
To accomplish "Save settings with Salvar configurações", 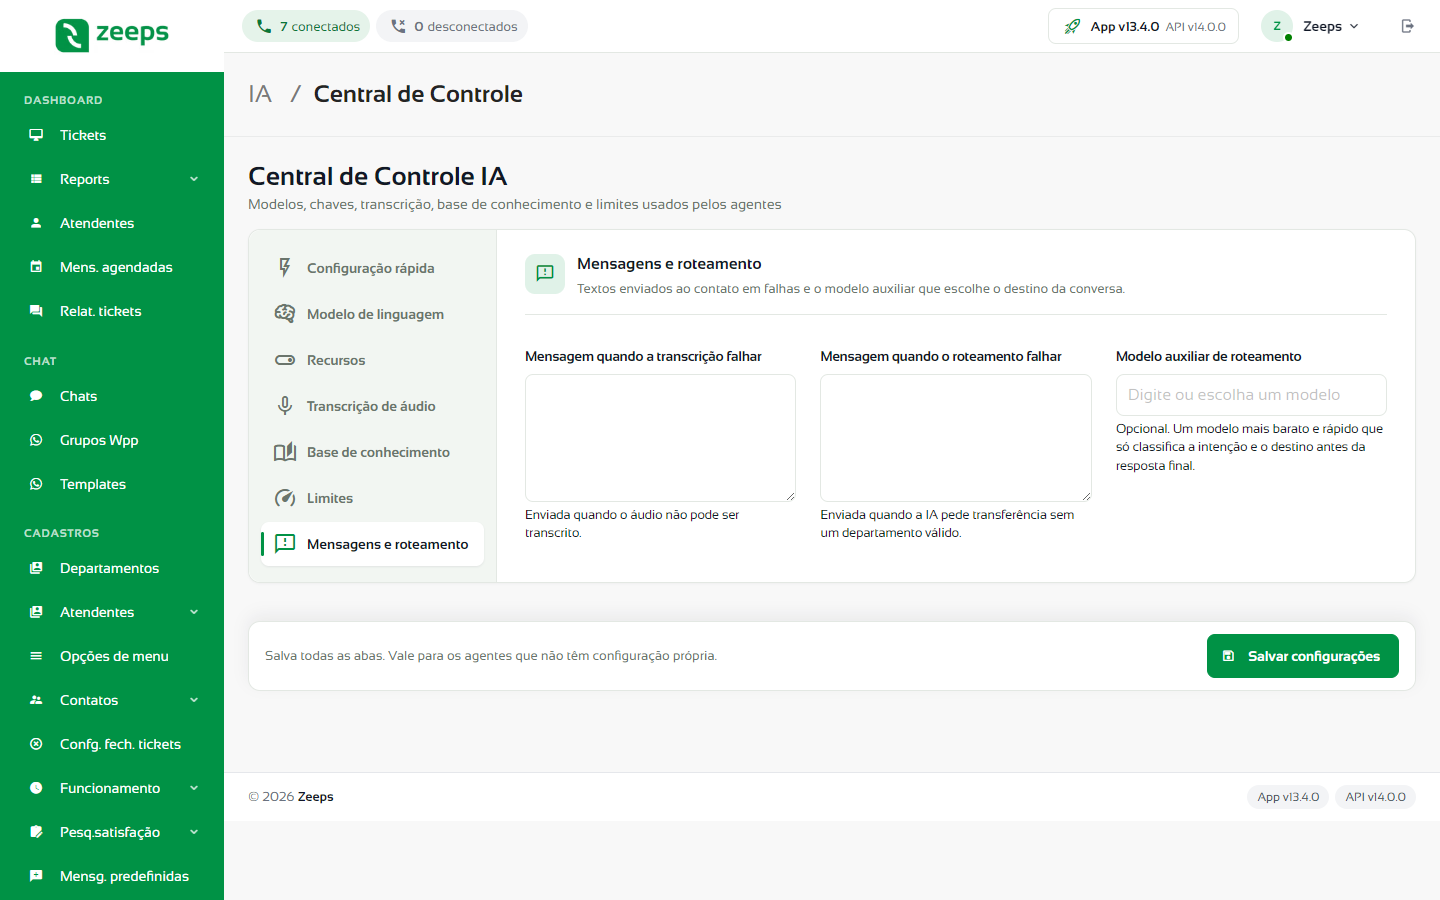I will point(1302,656).
